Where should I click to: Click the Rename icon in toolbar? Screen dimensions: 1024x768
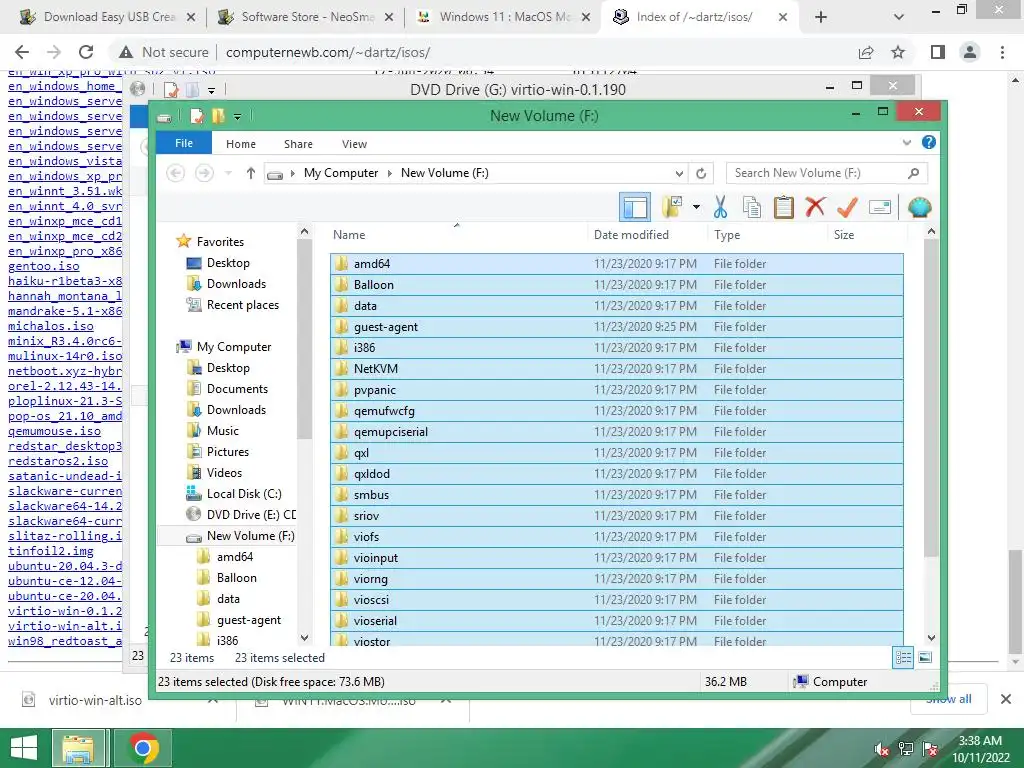pos(880,208)
